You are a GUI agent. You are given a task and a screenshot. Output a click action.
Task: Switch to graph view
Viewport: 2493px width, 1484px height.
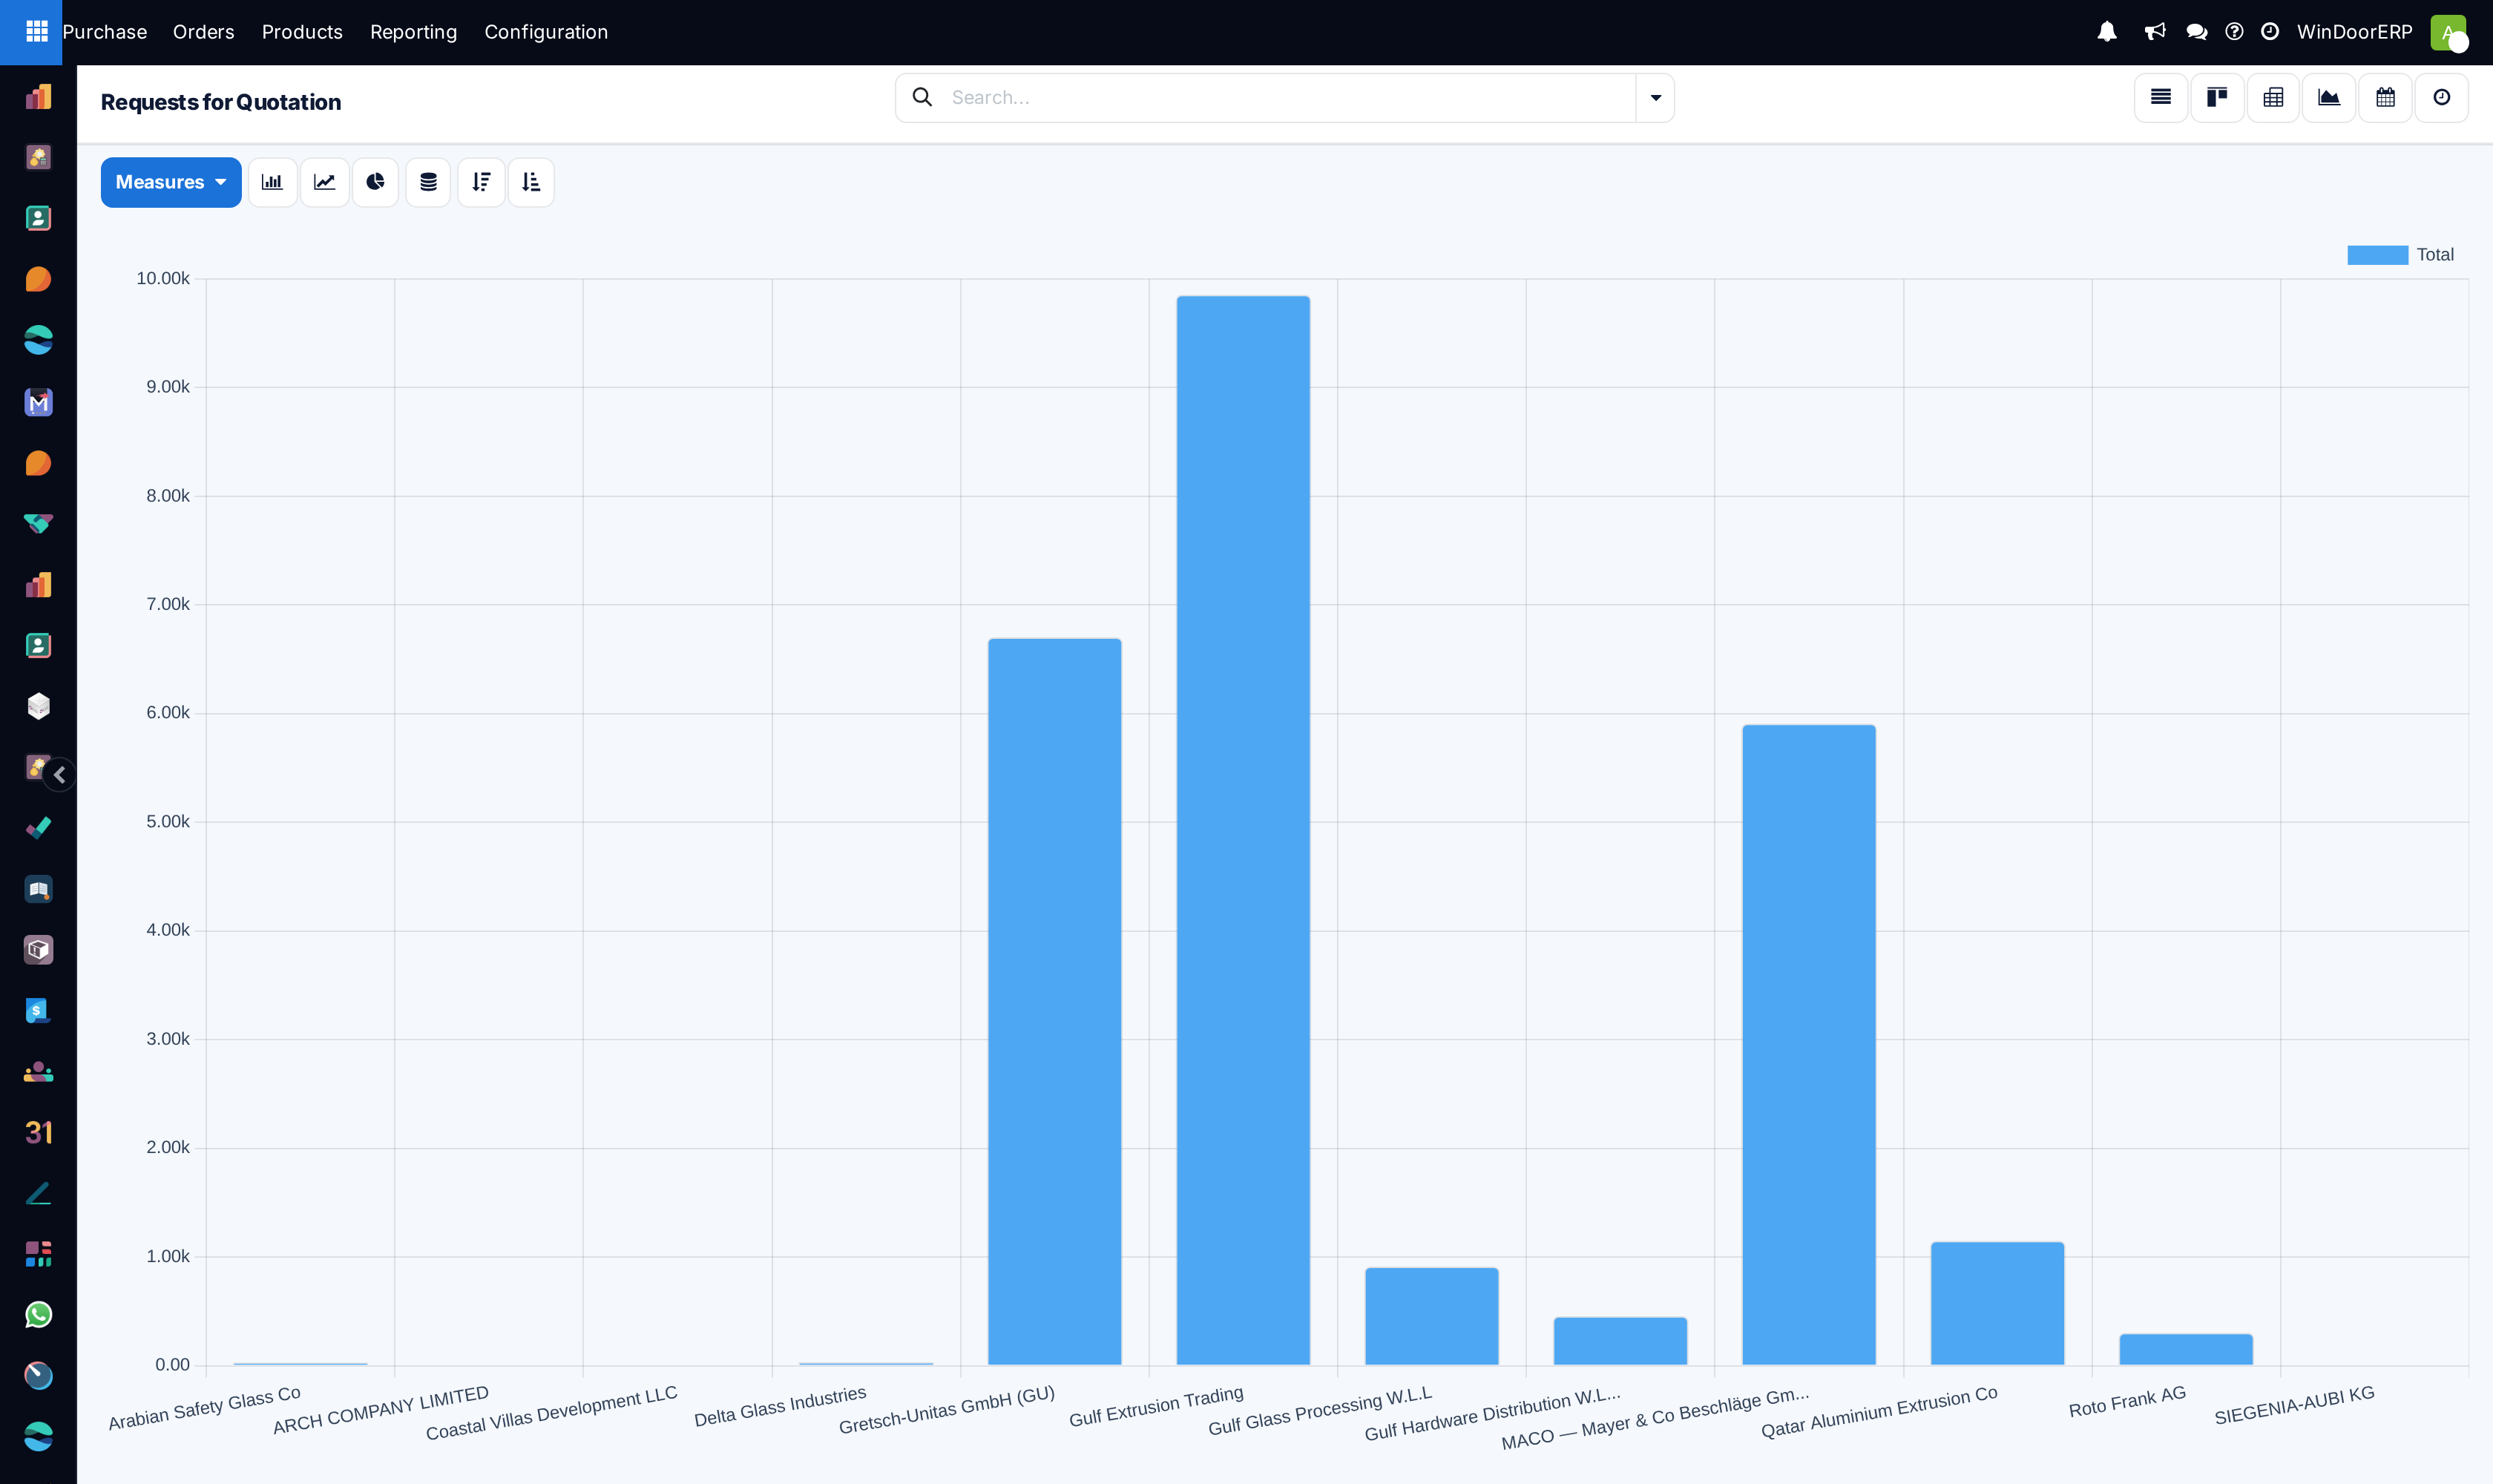pyautogui.click(x=2329, y=98)
